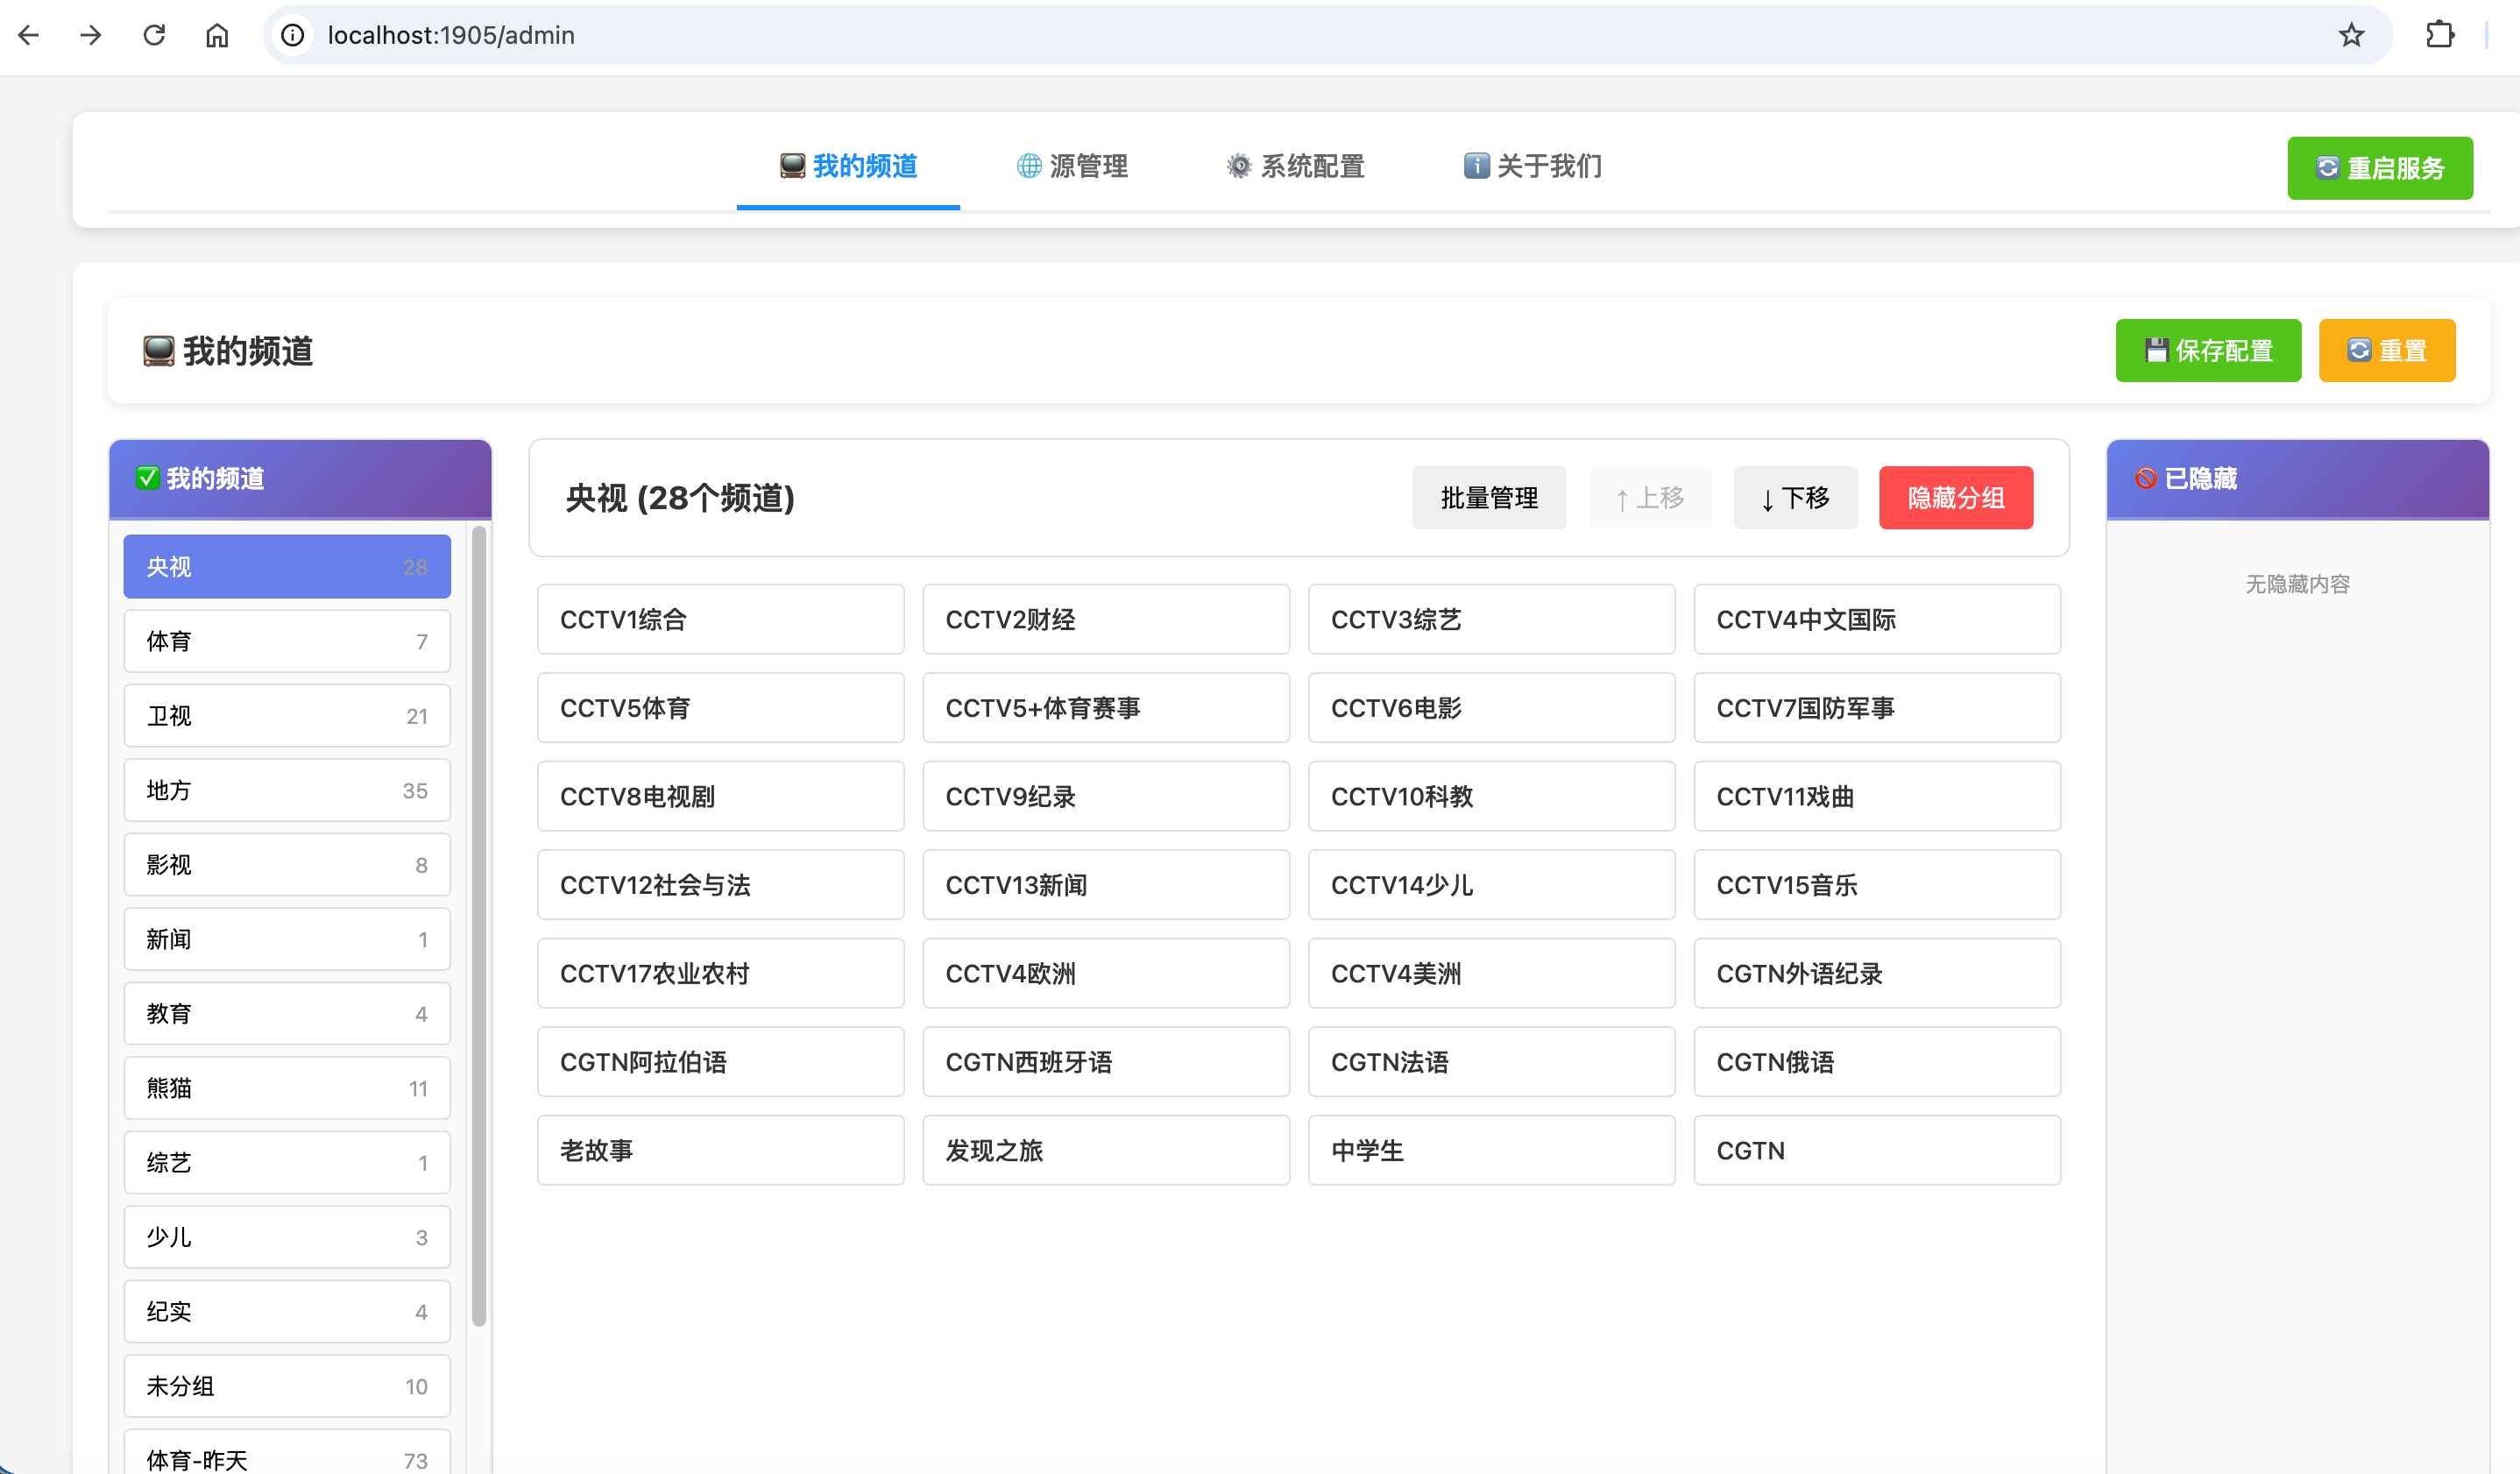Reload the page with refresh icon
Image resolution: width=2520 pixels, height=1474 pixels.
click(154, 35)
